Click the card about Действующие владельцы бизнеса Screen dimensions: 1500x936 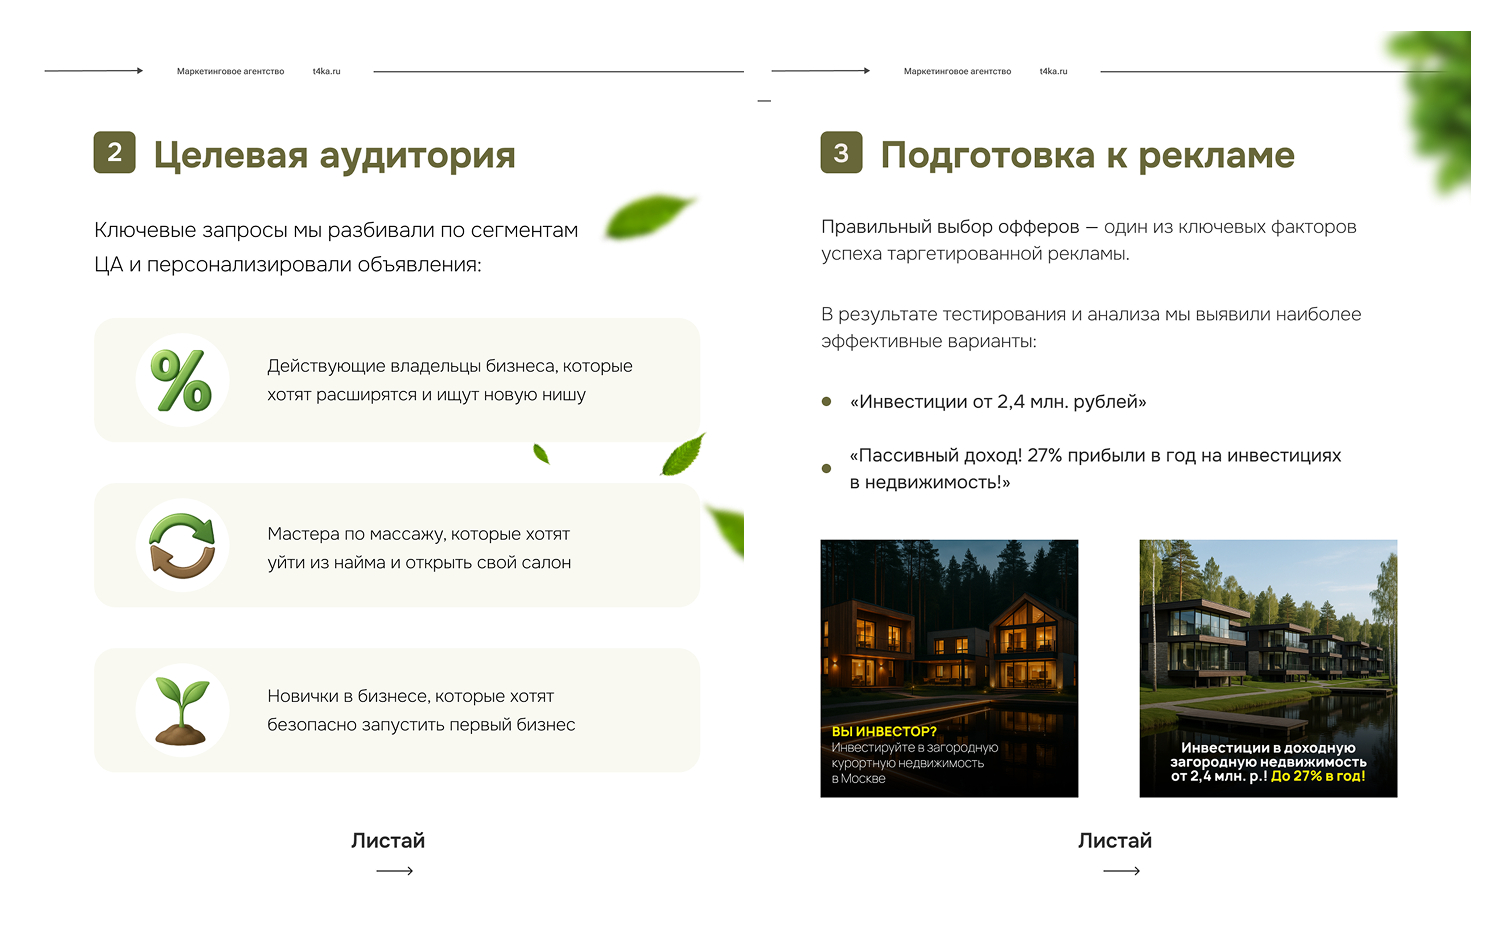(397, 380)
